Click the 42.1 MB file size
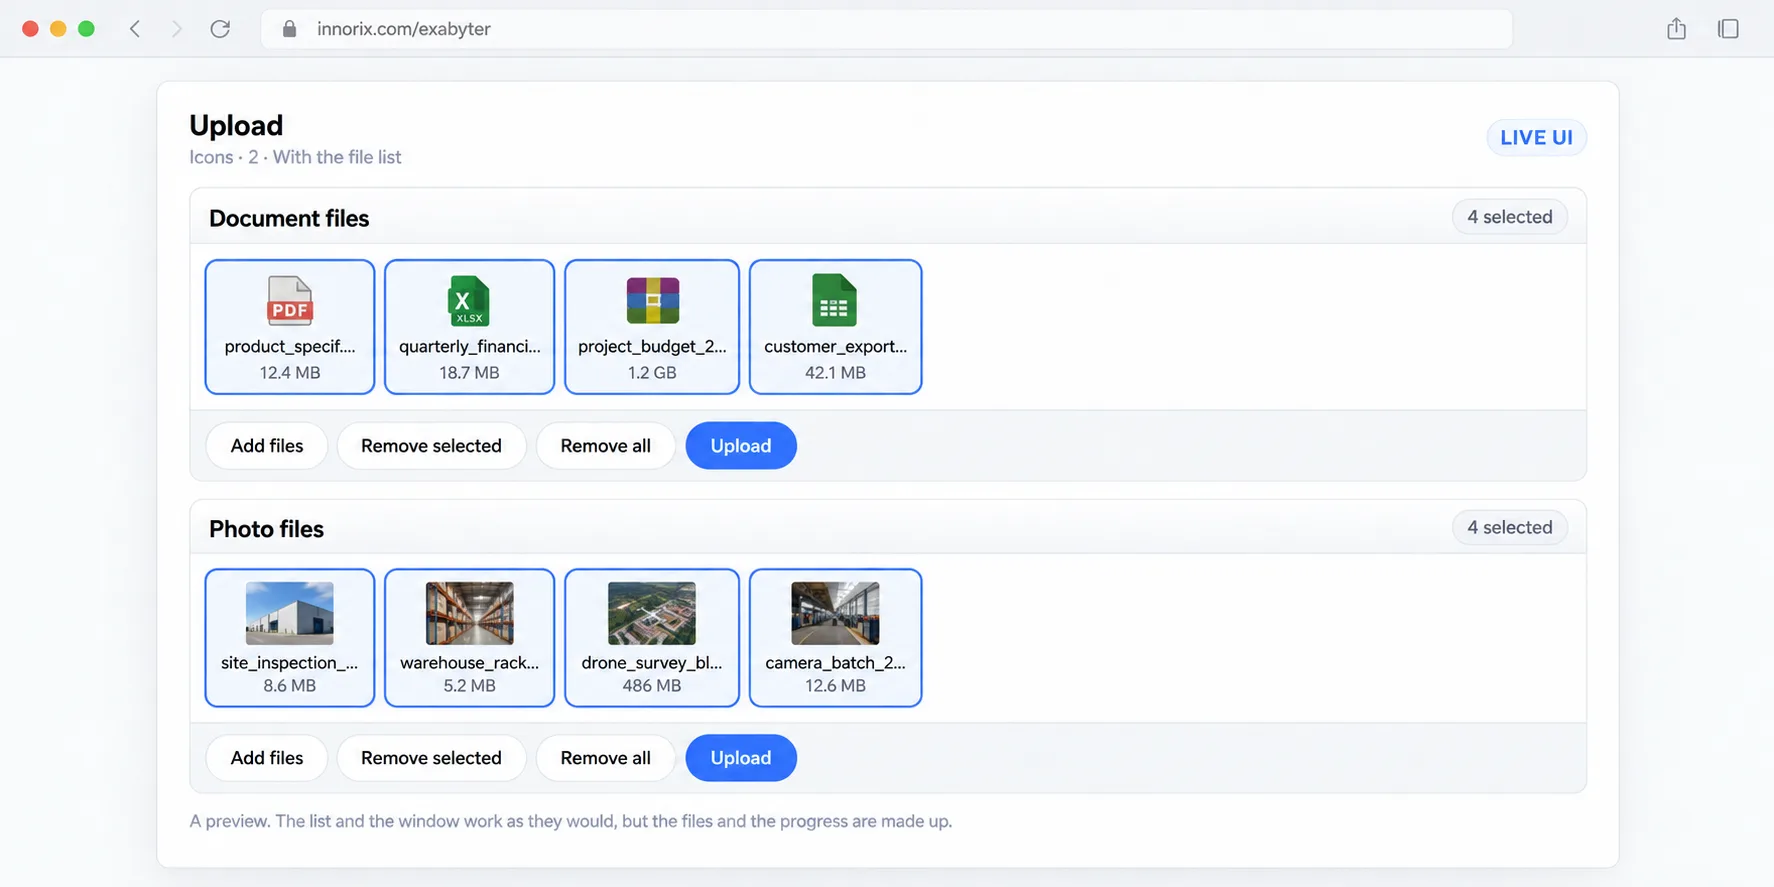 pyautogui.click(x=835, y=372)
